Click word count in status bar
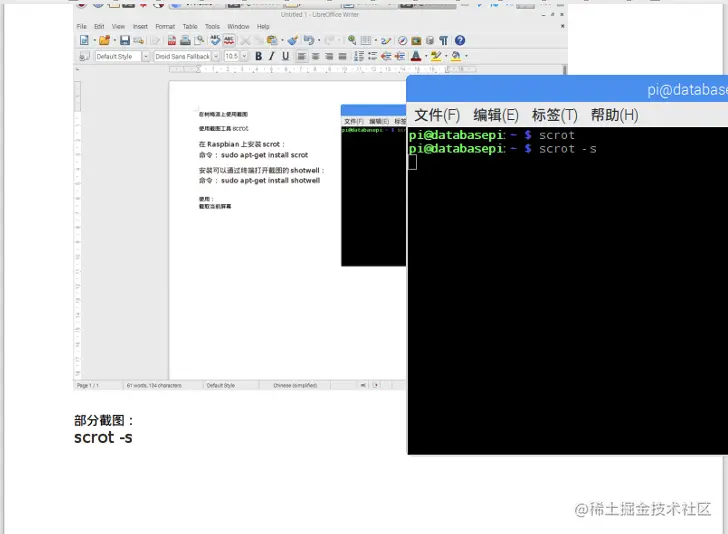728x534 pixels. click(x=154, y=385)
